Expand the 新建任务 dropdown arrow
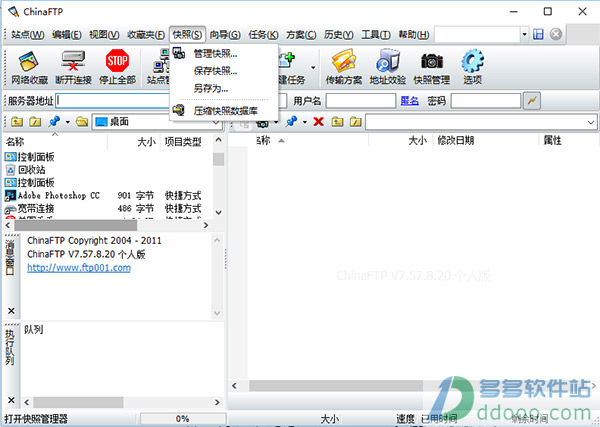Screen dimensions: 600x427 [x=313, y=68]
